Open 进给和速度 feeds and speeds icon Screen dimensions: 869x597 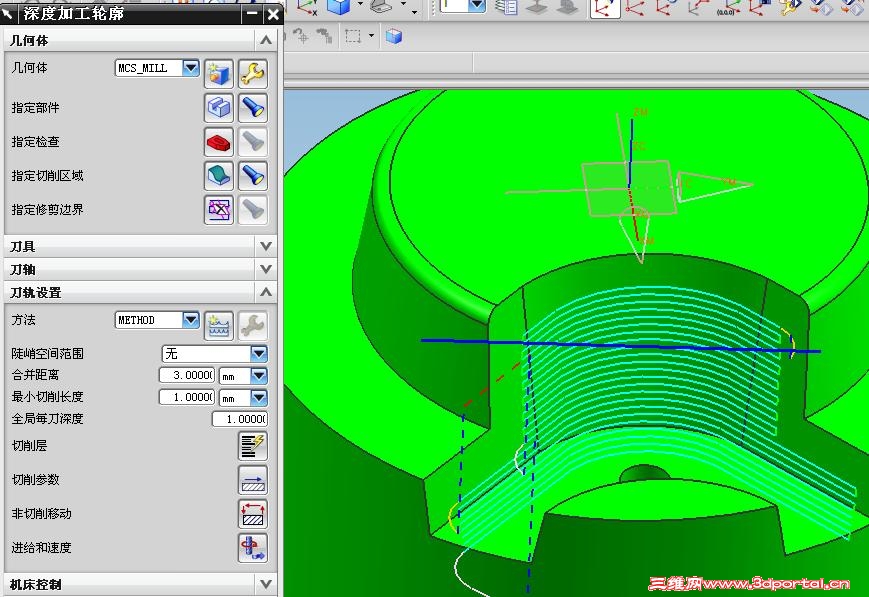tap(253, 548)
